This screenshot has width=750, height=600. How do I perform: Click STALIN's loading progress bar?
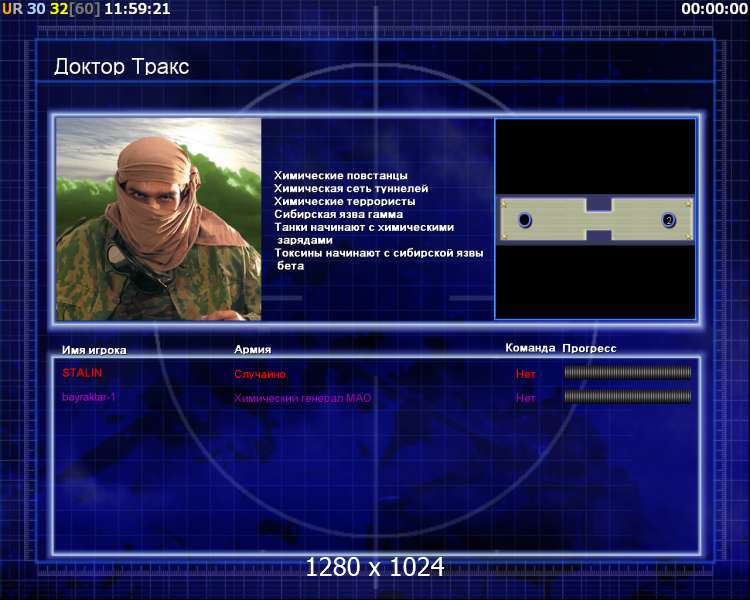pyautogui.click(x=628, y=373)
